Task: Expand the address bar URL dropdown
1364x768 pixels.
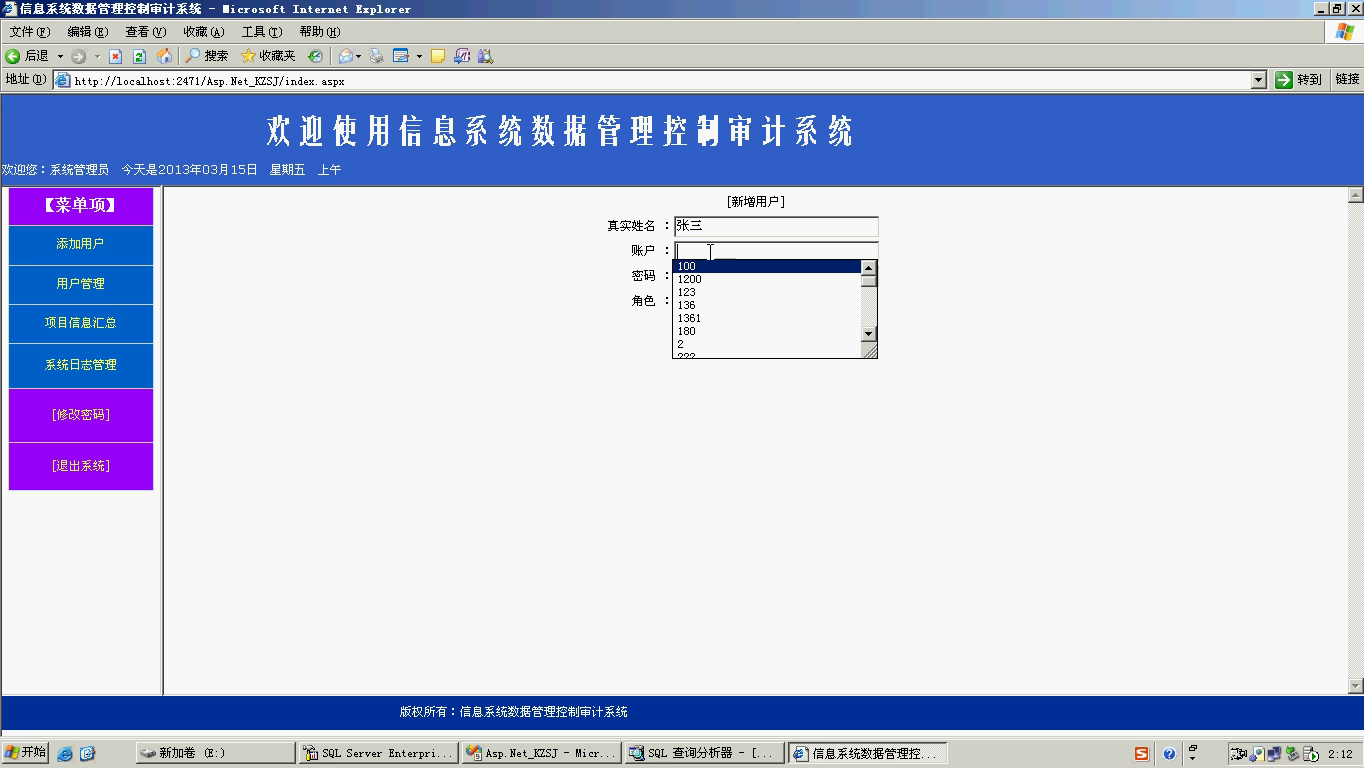Action: coord(1259,80)
